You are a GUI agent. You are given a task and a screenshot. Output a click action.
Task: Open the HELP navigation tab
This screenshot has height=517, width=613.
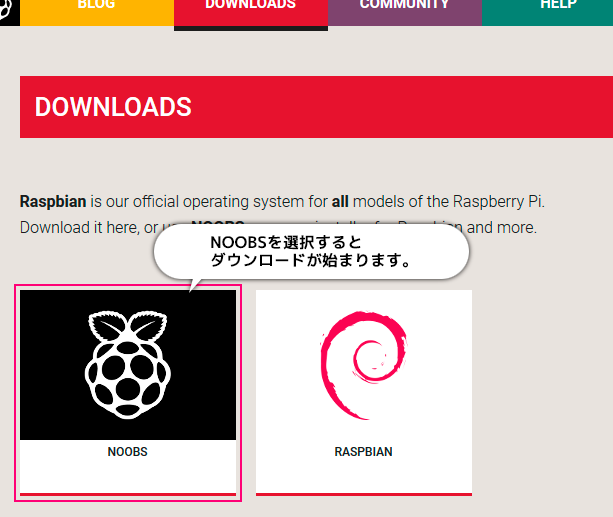tap(547, 12)
